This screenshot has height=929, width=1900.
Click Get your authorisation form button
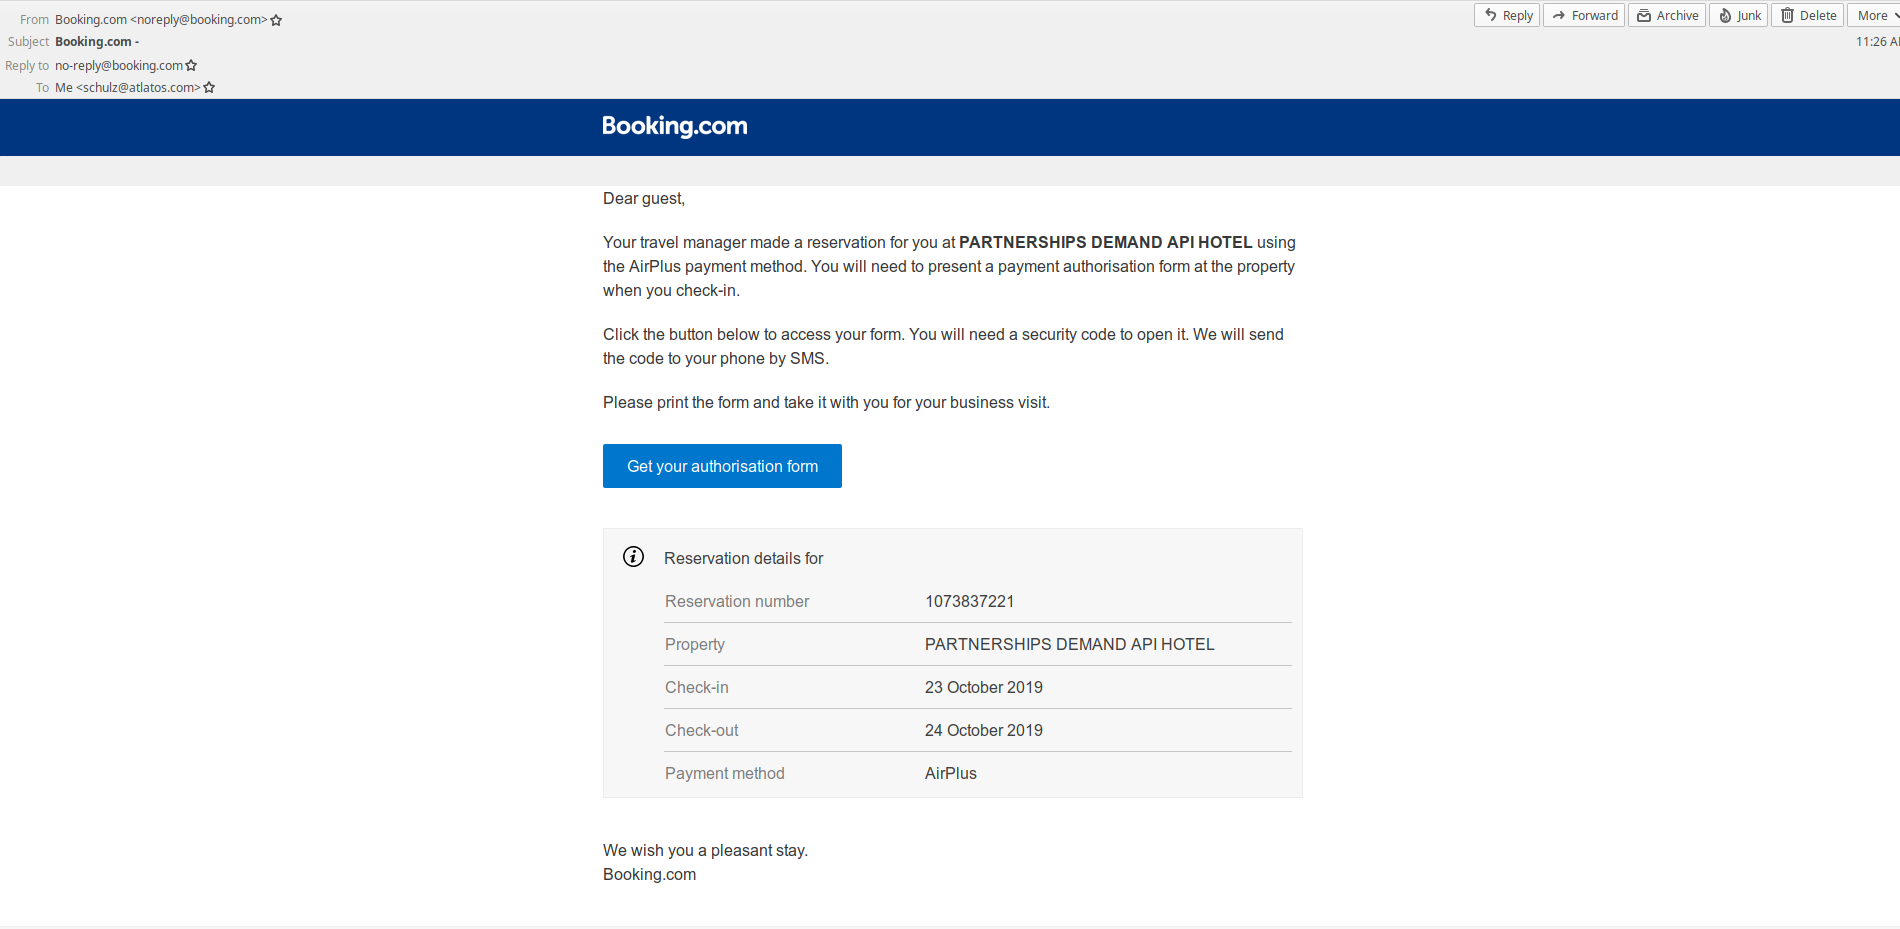click(x=722, y=466)
